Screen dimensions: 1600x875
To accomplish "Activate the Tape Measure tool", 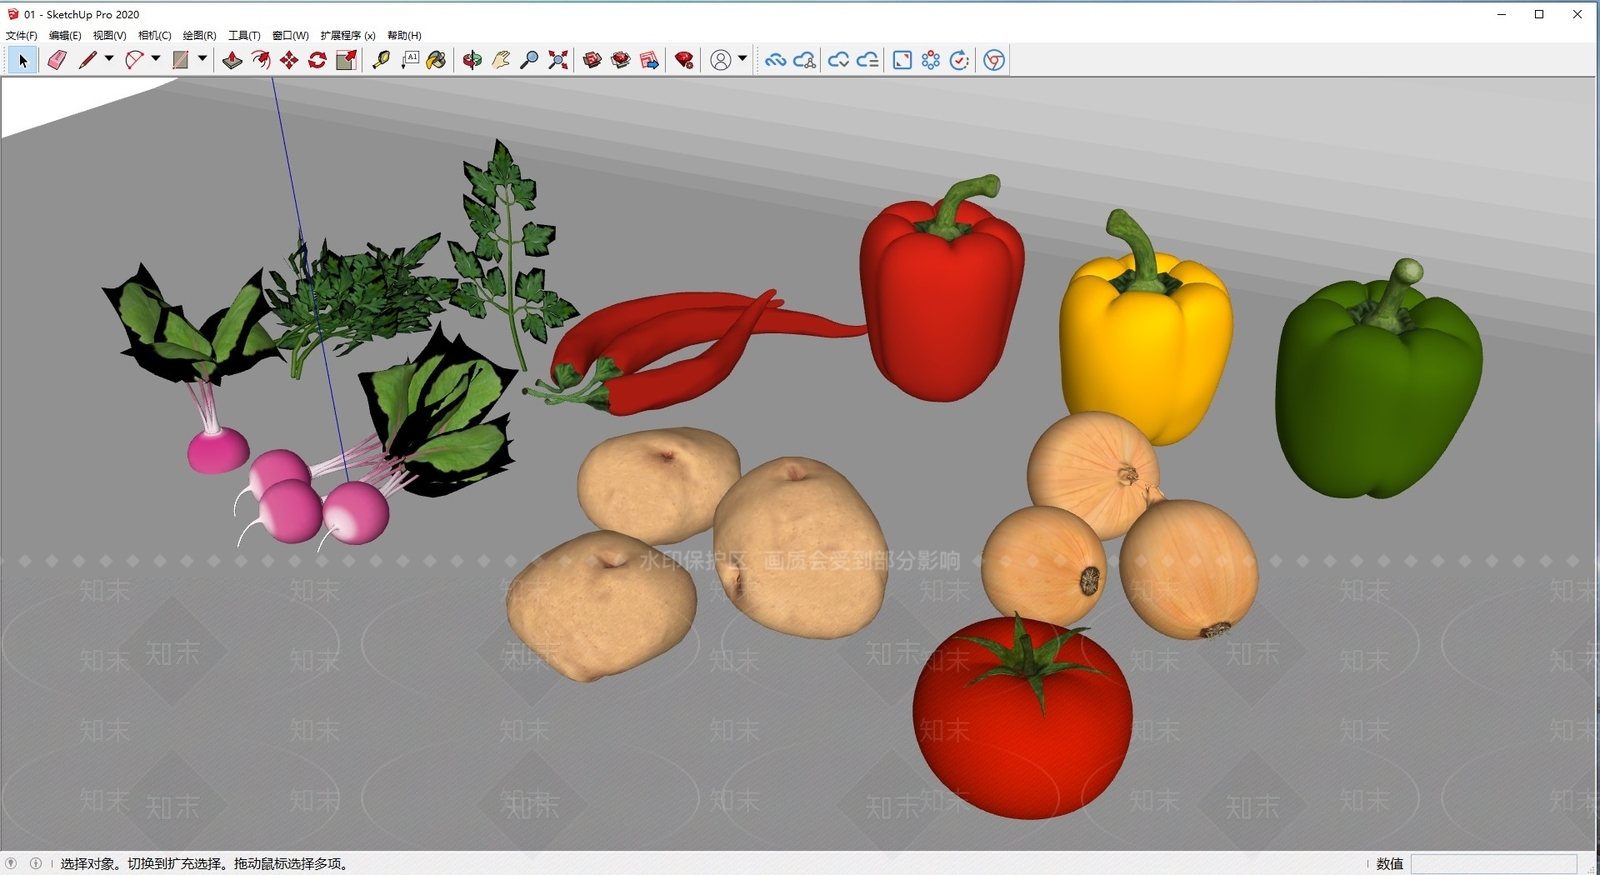I will click(381, 61).
